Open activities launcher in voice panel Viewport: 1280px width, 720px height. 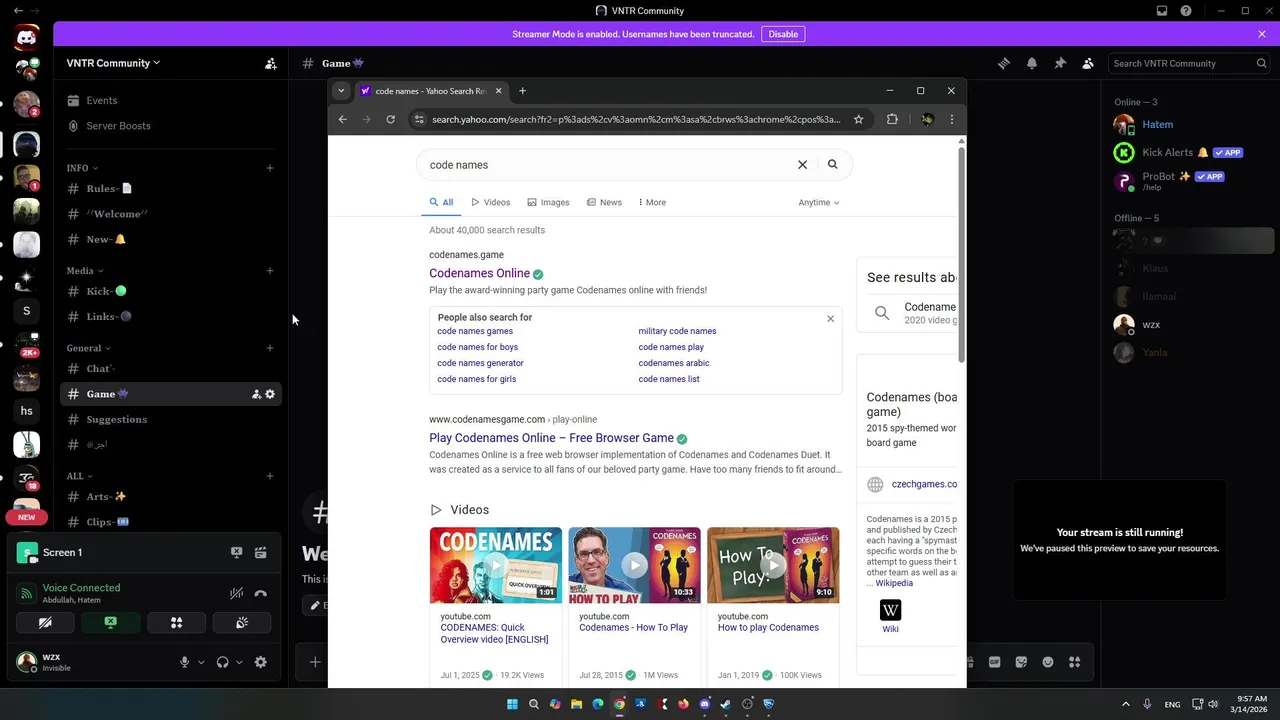tap(176, 622)
